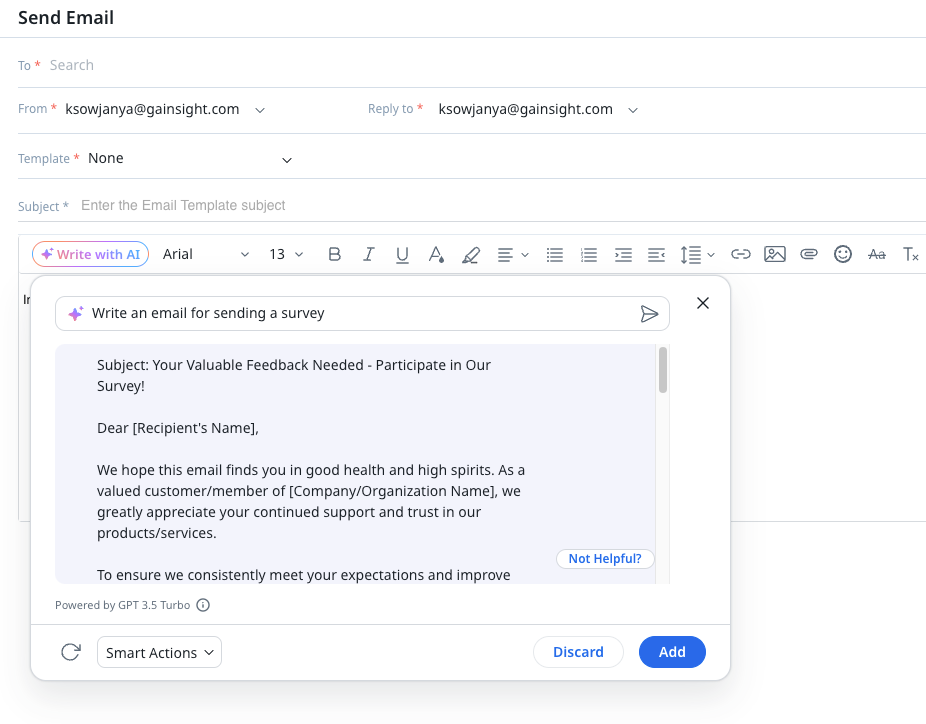Open the text alignment dropdown
The image size is (926, 724).
coord(513,255)
